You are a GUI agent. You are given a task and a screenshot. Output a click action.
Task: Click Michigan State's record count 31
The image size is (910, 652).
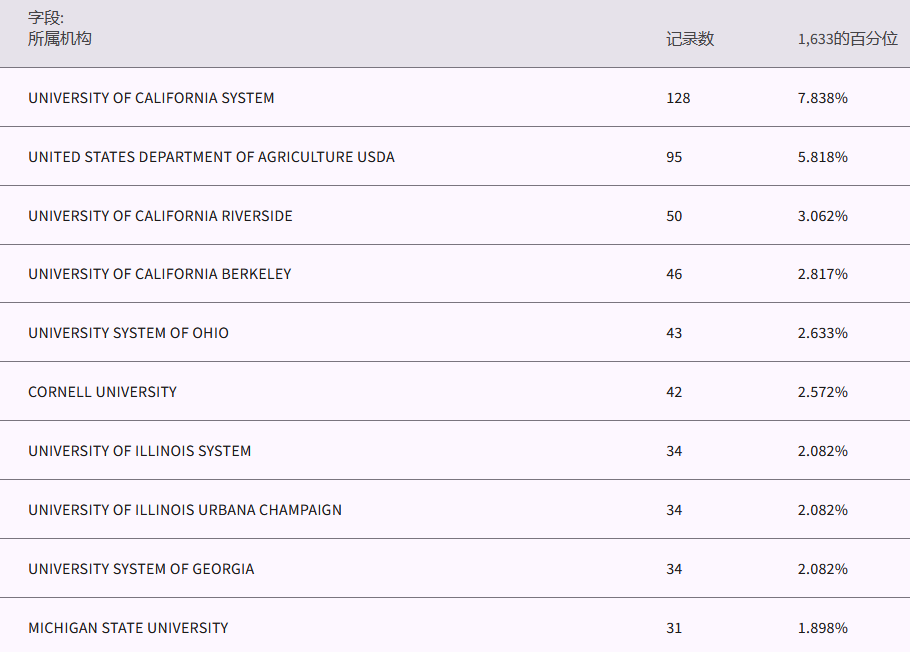(674, 628)
